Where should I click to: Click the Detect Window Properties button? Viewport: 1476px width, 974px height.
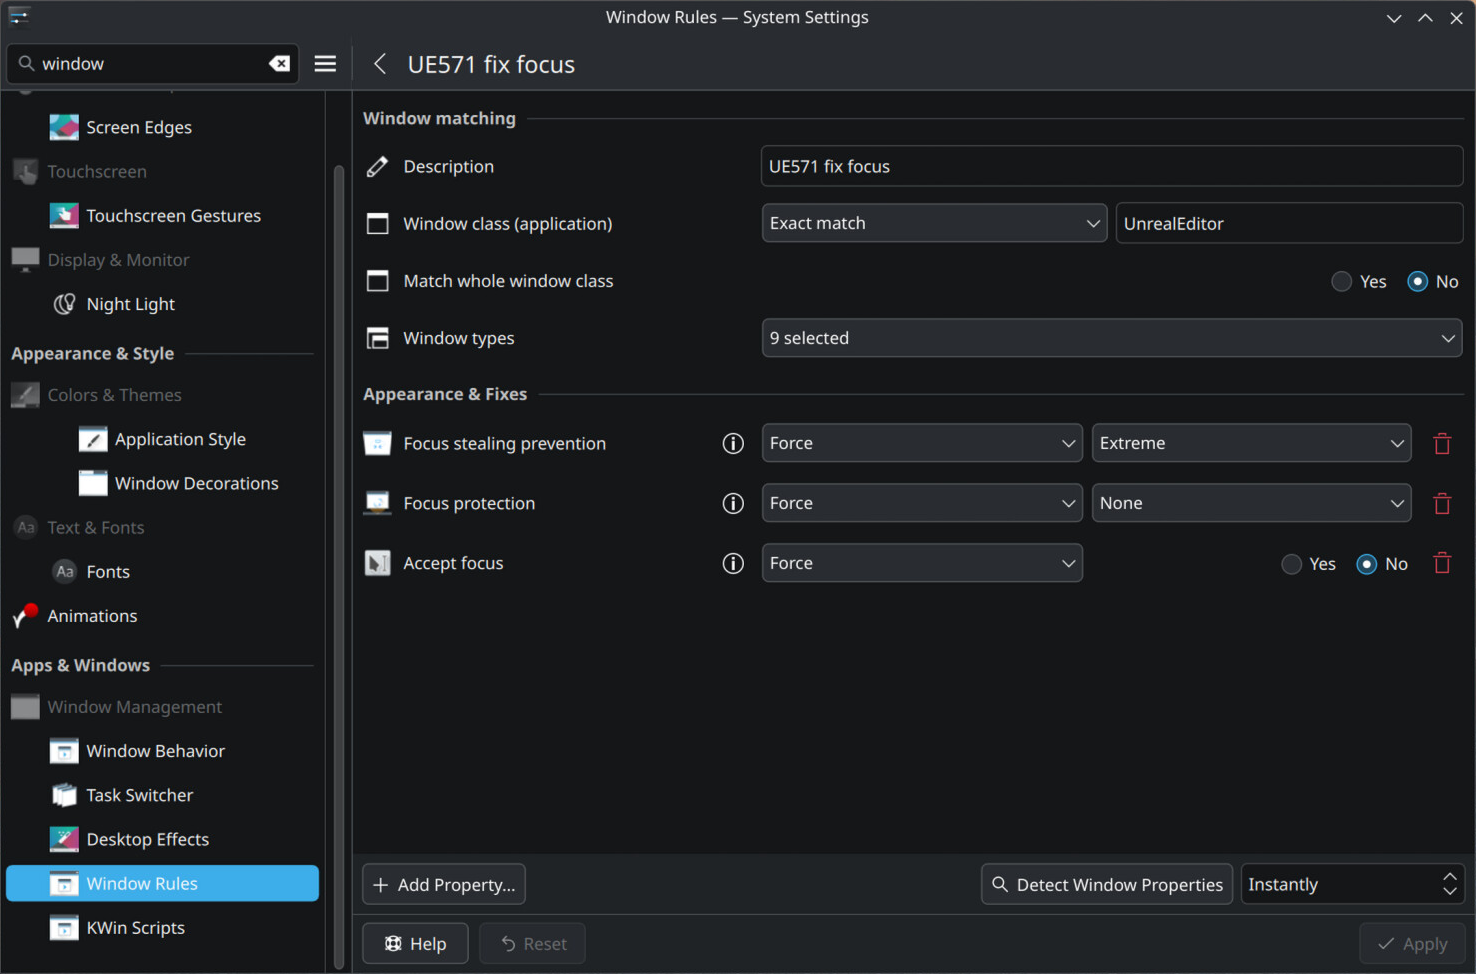[x=1106, y=884]
